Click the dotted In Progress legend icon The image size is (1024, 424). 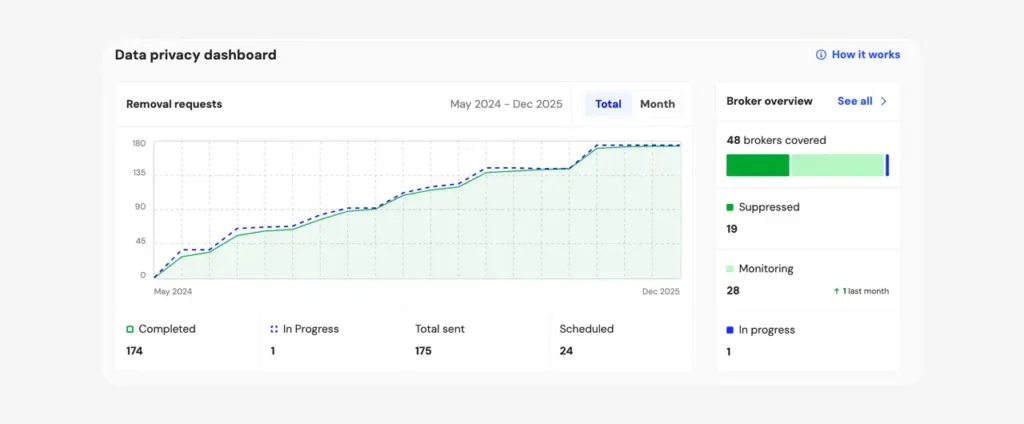tap(274, 329)
